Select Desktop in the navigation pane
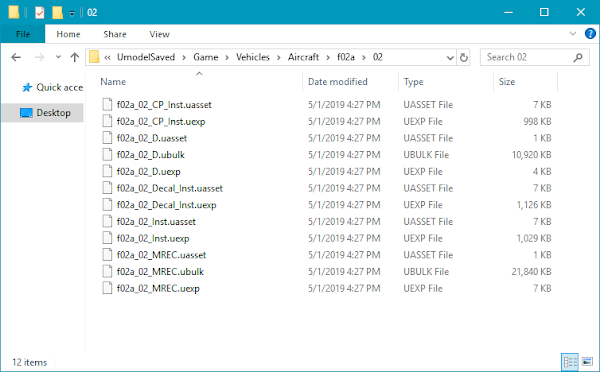The image size is (600, 372). pyautogui.click(x=43, y=113)
